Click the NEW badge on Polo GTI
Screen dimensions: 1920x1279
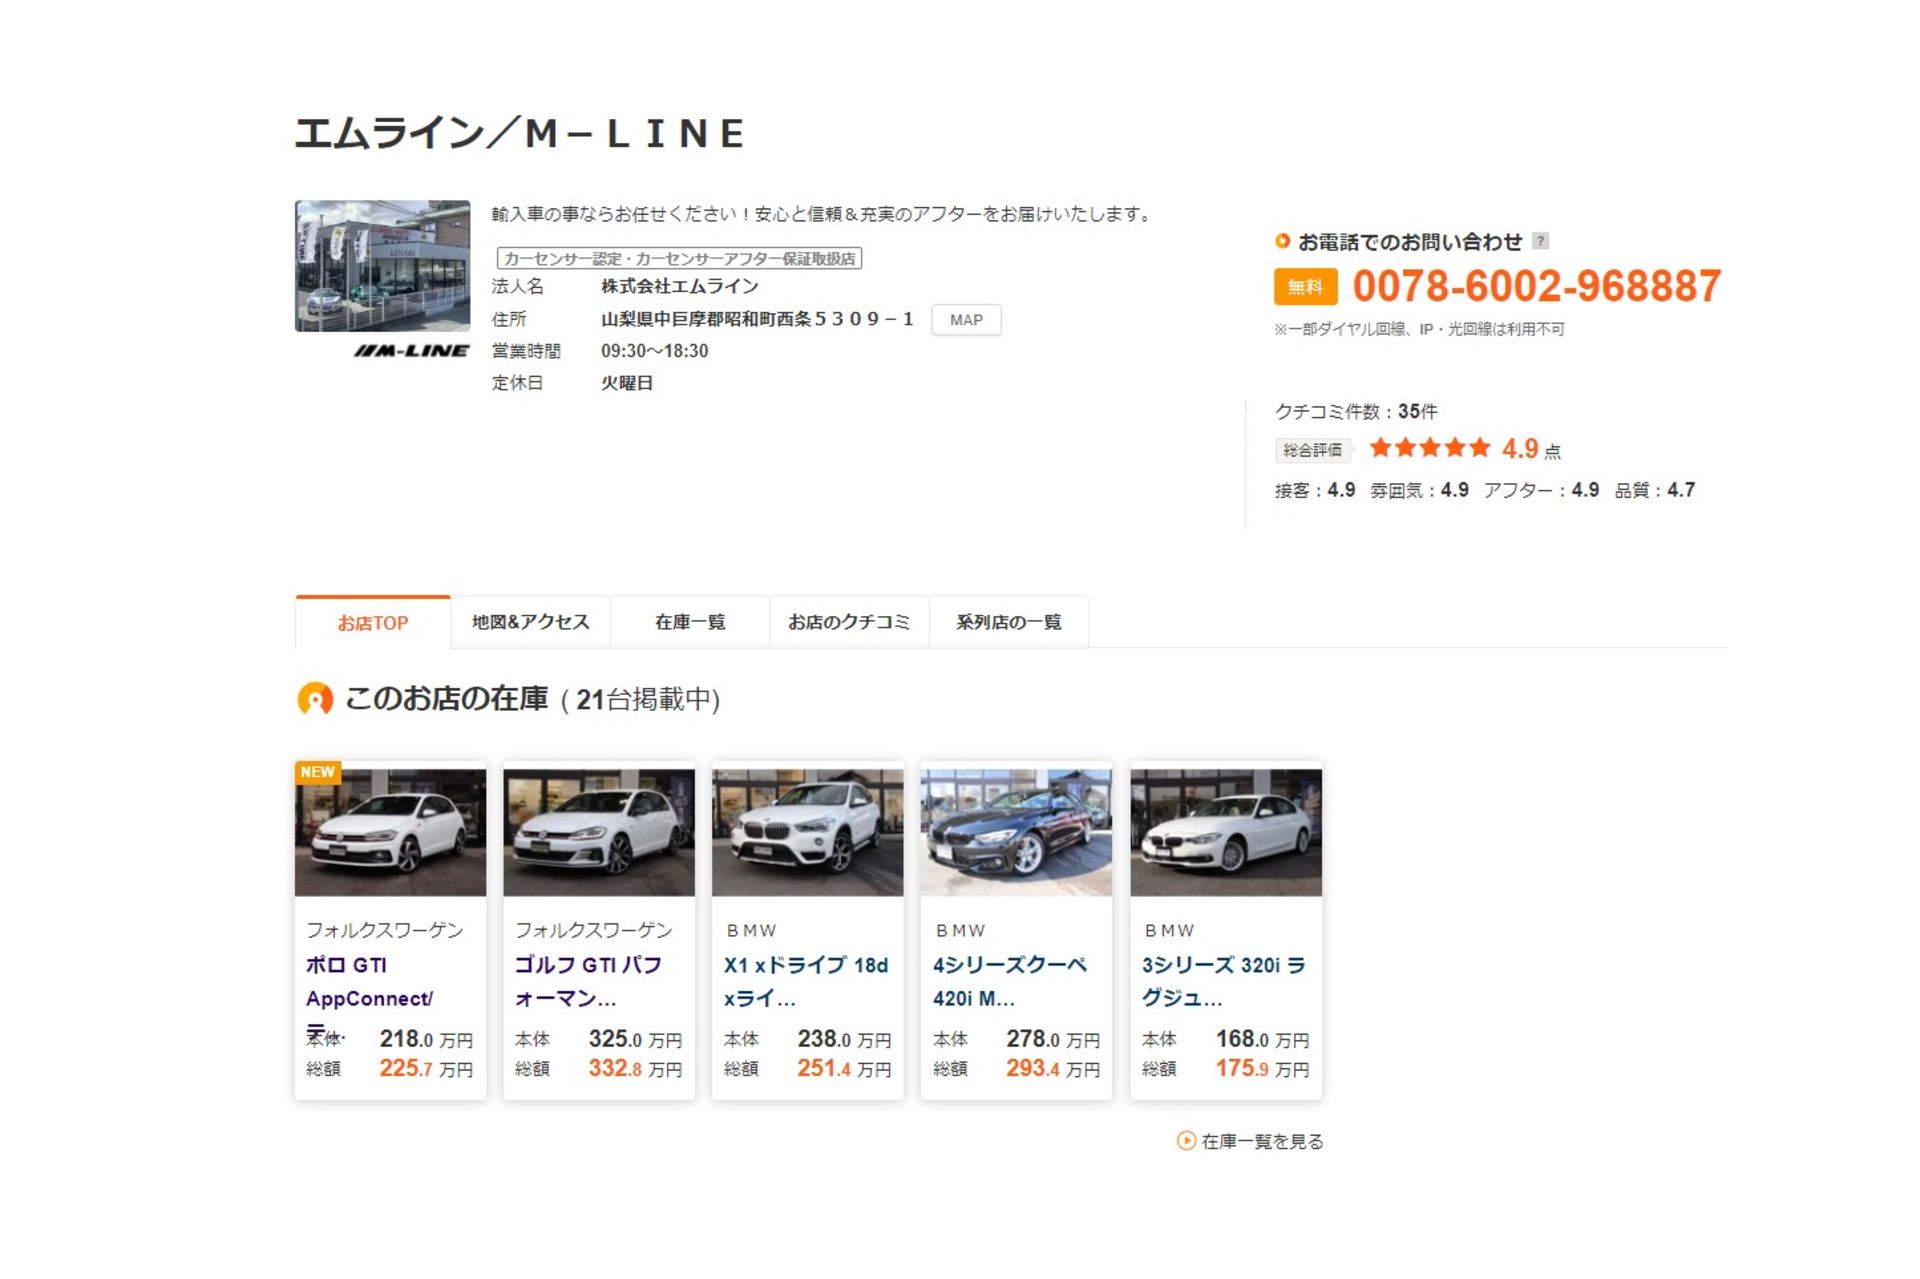(318, 772)
